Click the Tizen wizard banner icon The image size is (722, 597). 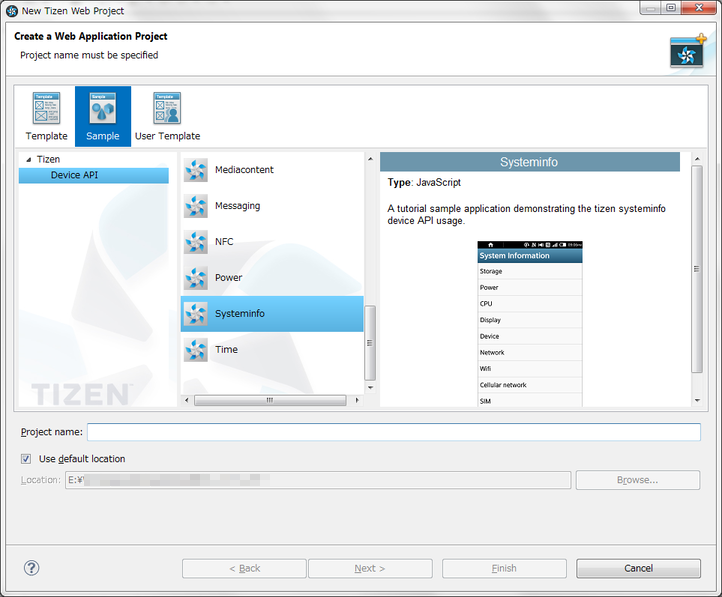click(x=688, y=51)
